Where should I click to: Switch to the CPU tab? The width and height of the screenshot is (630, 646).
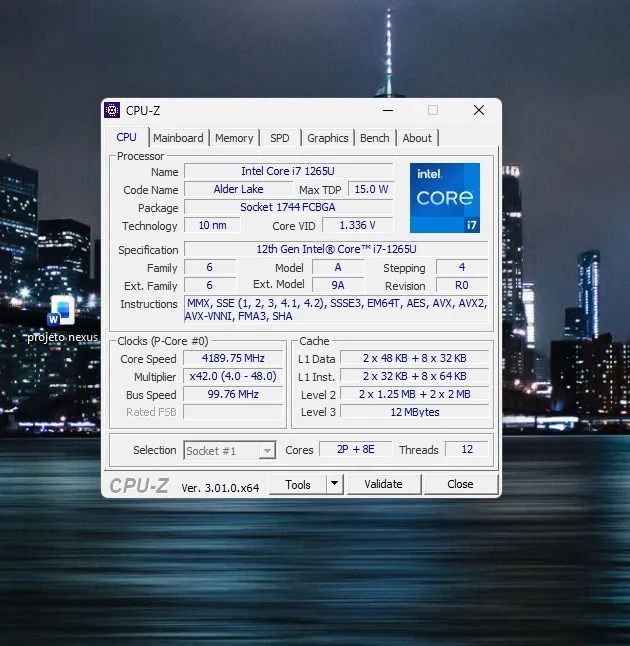coord(126,137)
